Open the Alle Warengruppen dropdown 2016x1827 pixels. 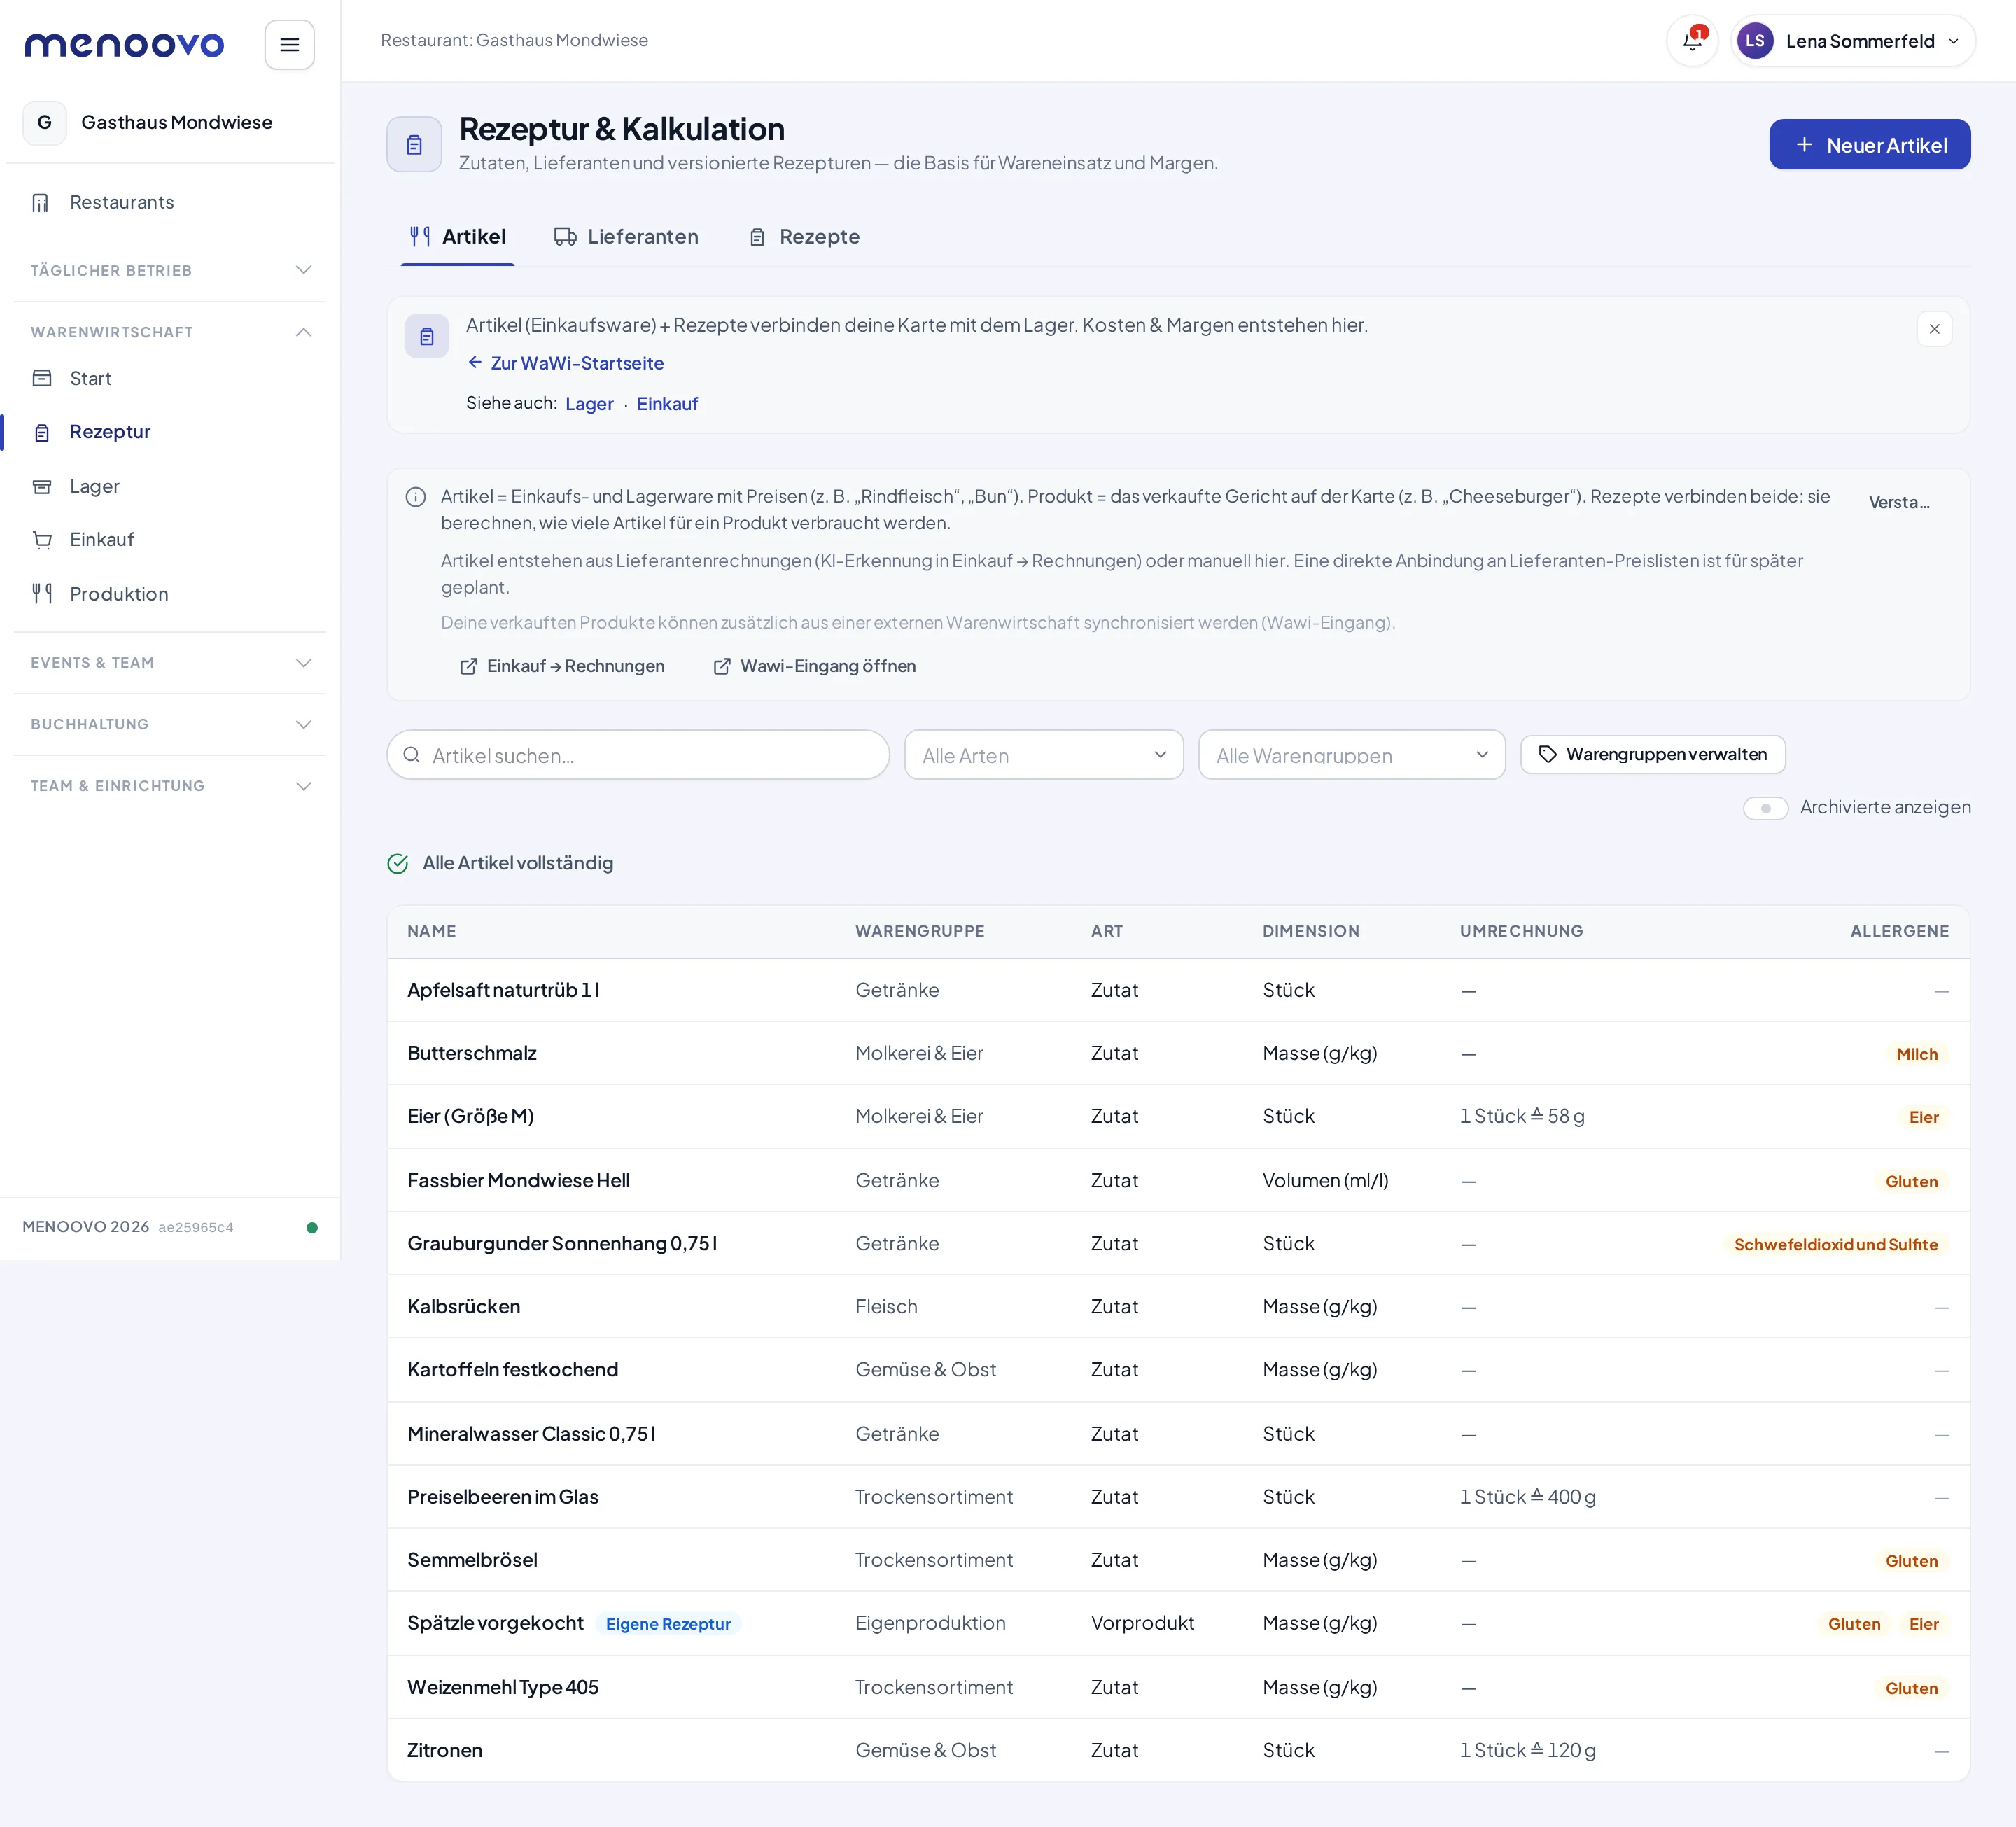click(1351, 755)
